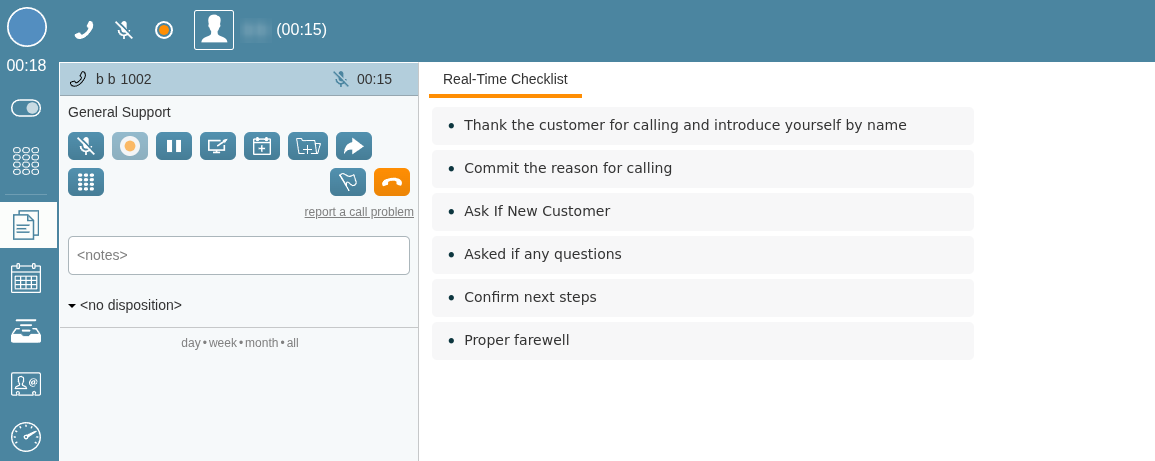Viewport: 1155px width, 461px height.
Task: Transfer the call with the forward arrow
Action: (x=354, y=146)
